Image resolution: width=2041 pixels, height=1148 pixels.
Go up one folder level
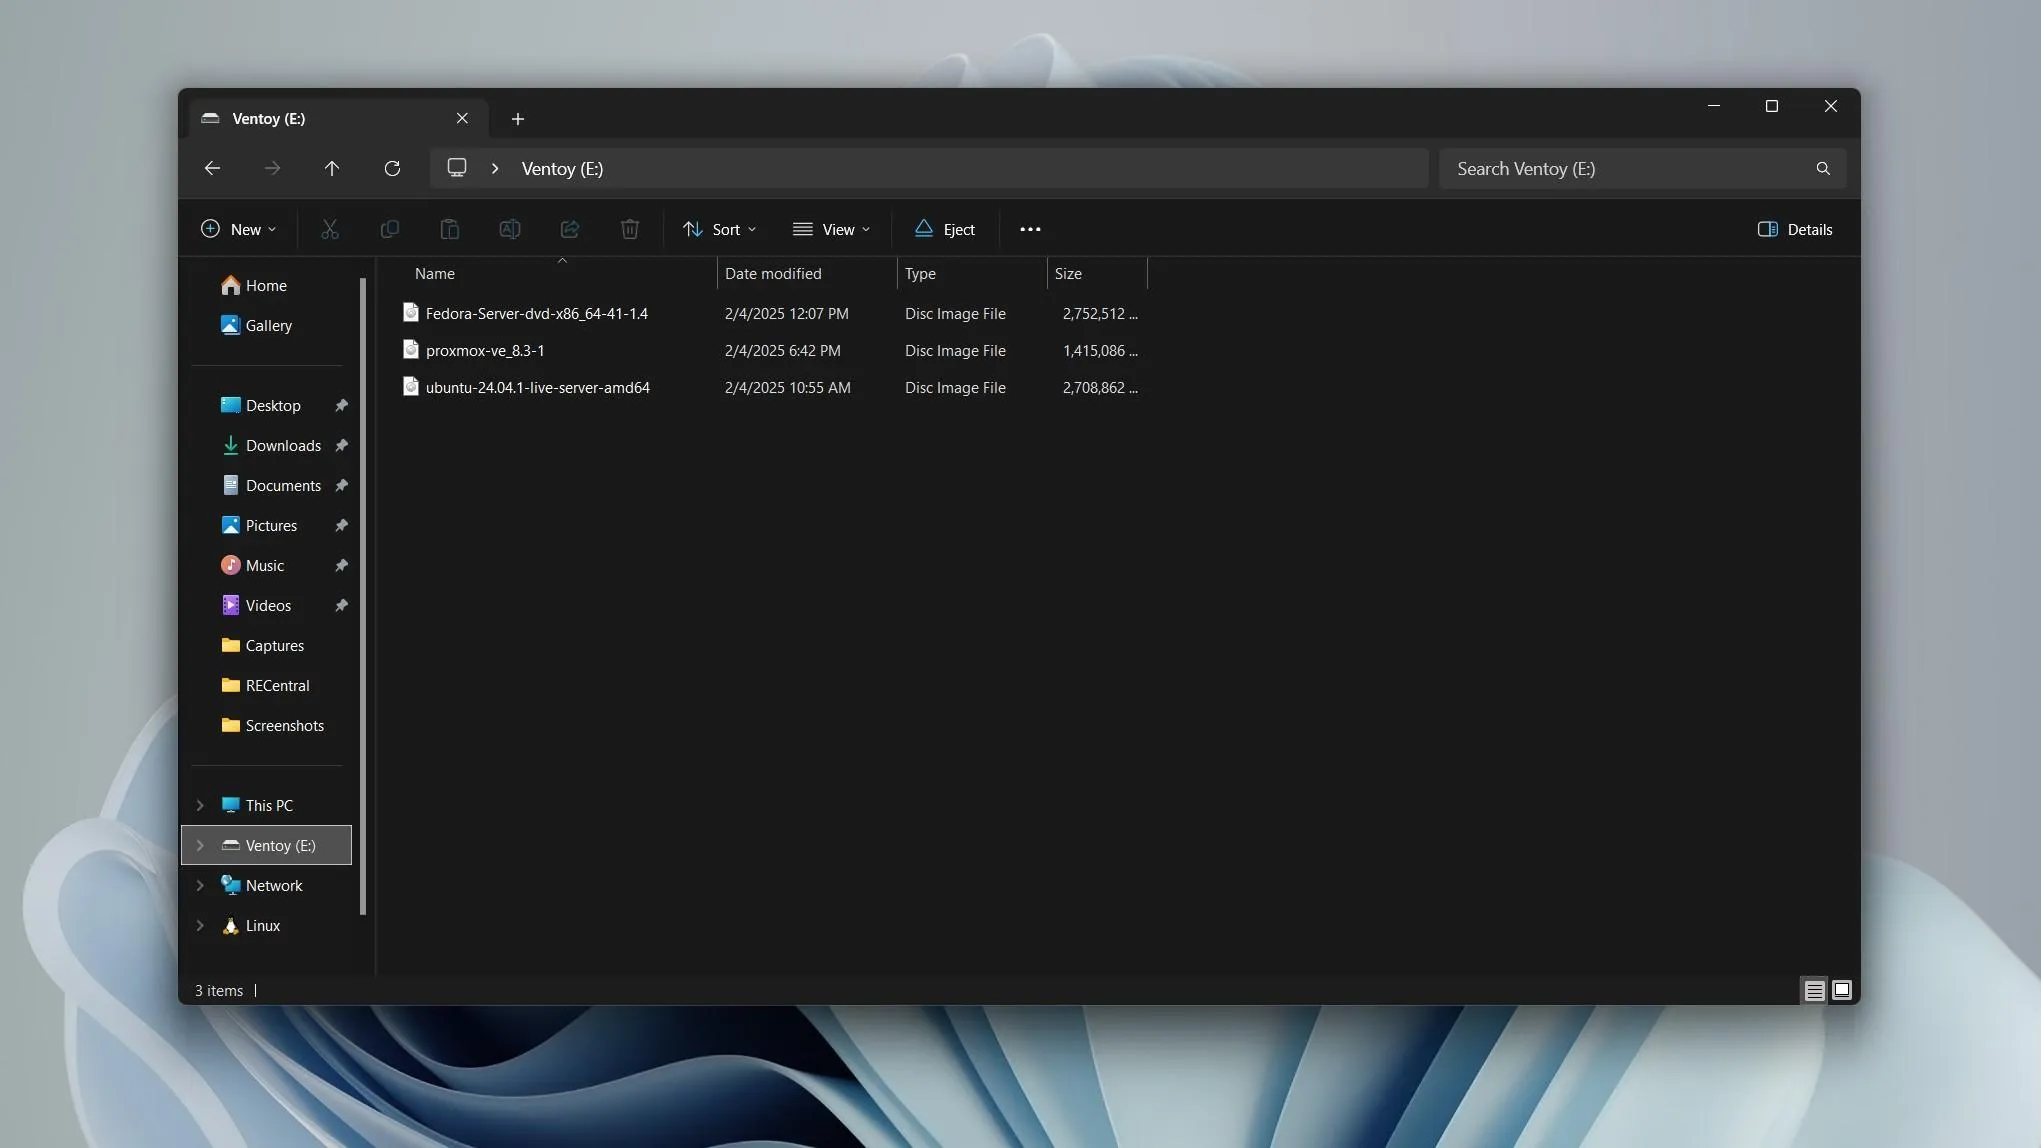[332, 168]
